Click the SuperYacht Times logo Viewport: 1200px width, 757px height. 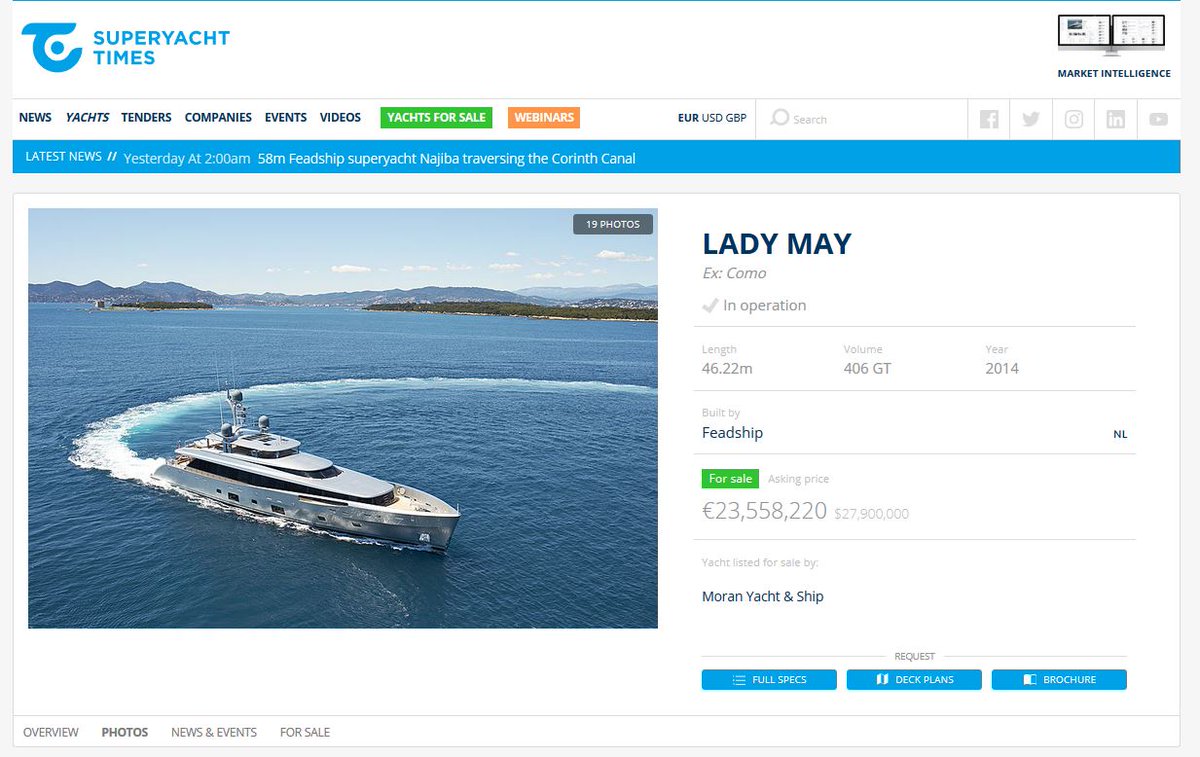click(x=126, y=48)
